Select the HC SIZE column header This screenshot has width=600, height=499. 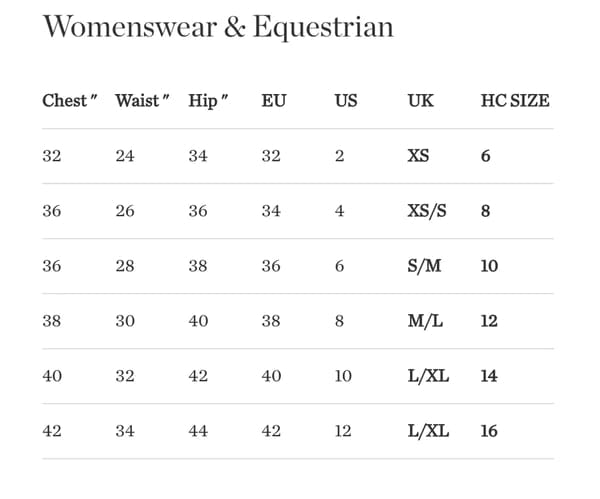click(515, 101)
